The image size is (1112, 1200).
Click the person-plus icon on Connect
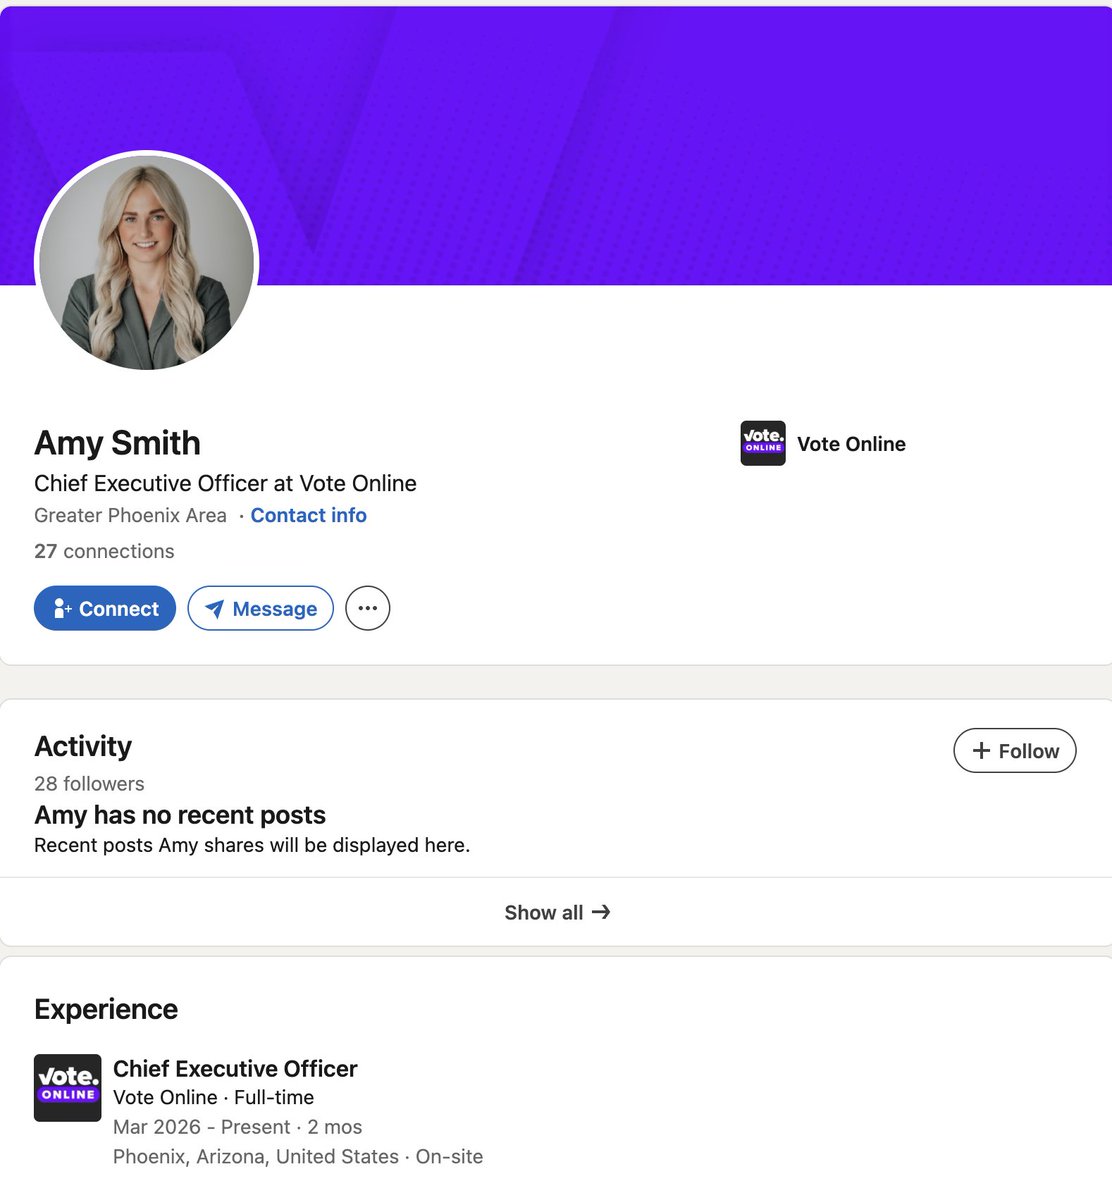click(x=62, y=608)
